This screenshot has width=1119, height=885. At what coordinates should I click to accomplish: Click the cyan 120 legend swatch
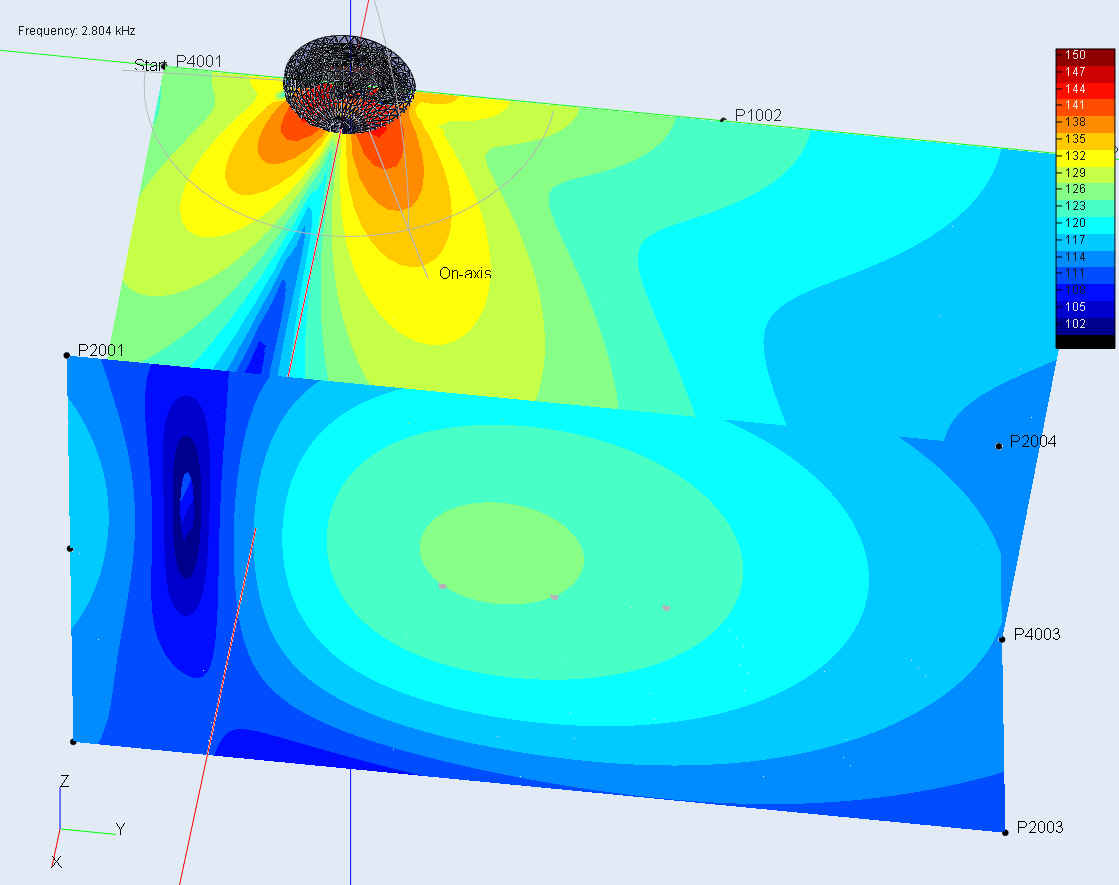tap(1084, 223)
